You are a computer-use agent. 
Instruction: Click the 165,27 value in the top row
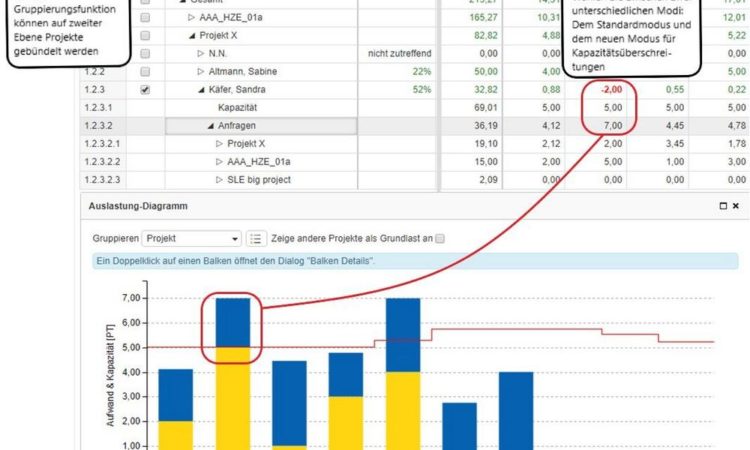tap(483, 17)
